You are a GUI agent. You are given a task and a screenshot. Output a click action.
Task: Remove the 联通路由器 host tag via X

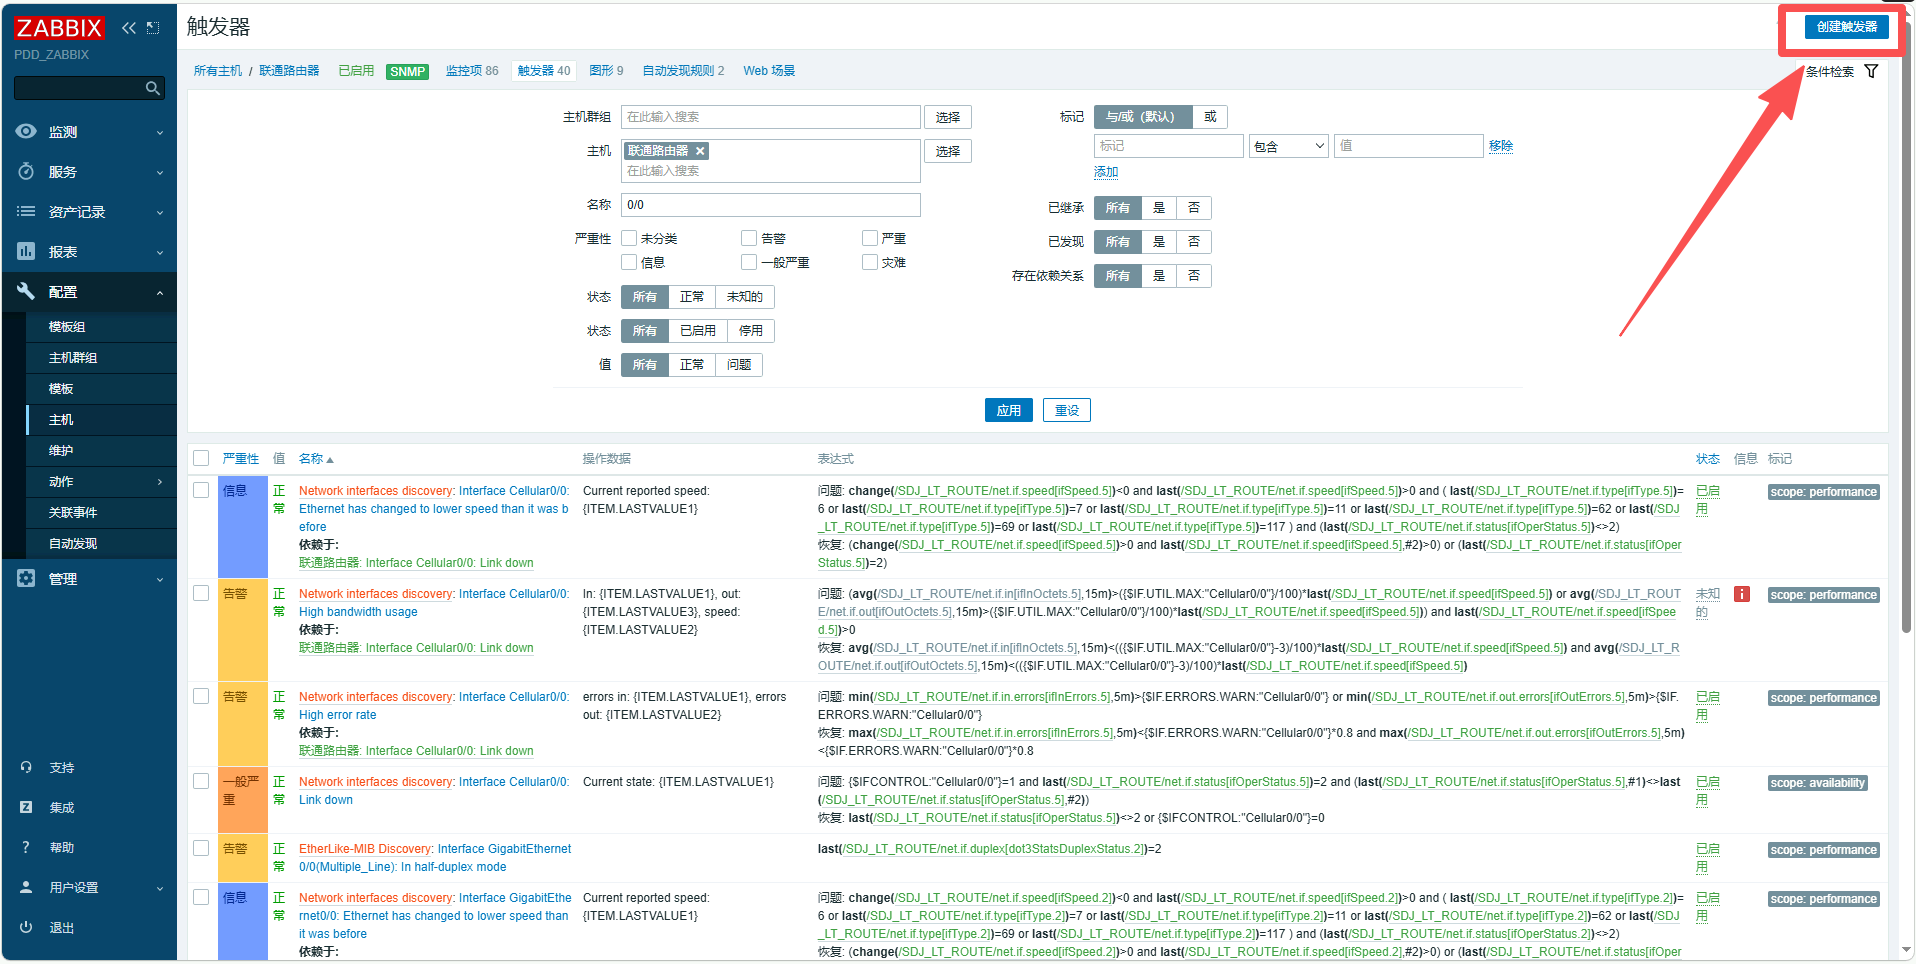tap(700, 151)
